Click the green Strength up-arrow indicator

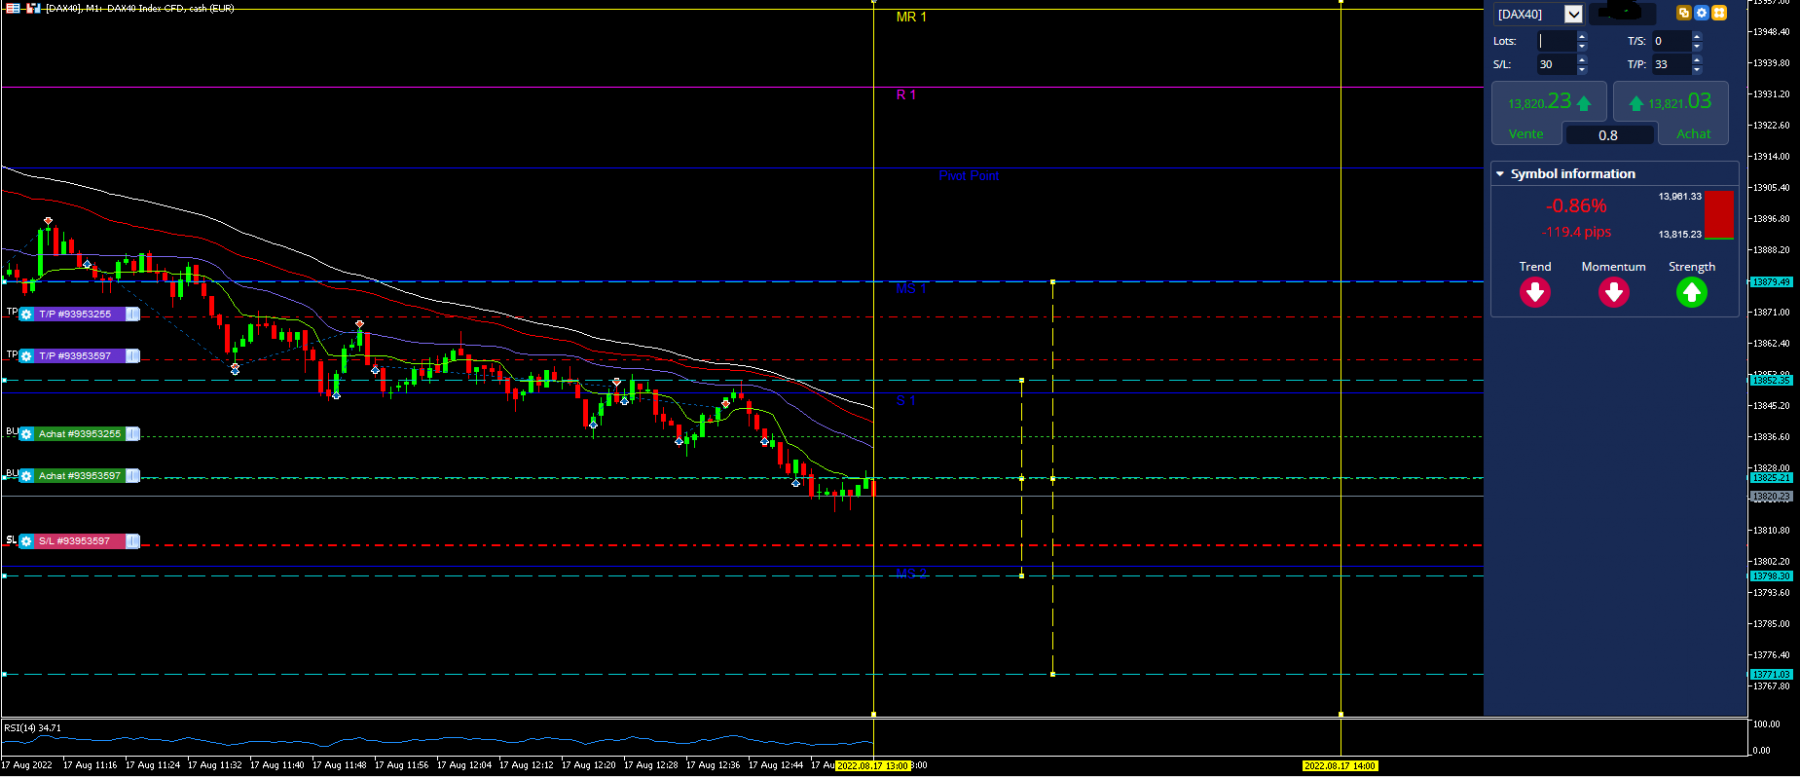(x=1692, y=292)
